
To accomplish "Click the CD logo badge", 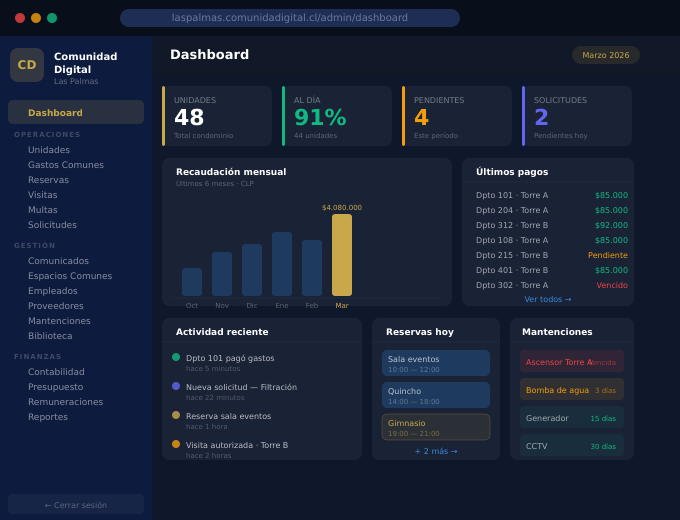I will click(x=27, y=65).
